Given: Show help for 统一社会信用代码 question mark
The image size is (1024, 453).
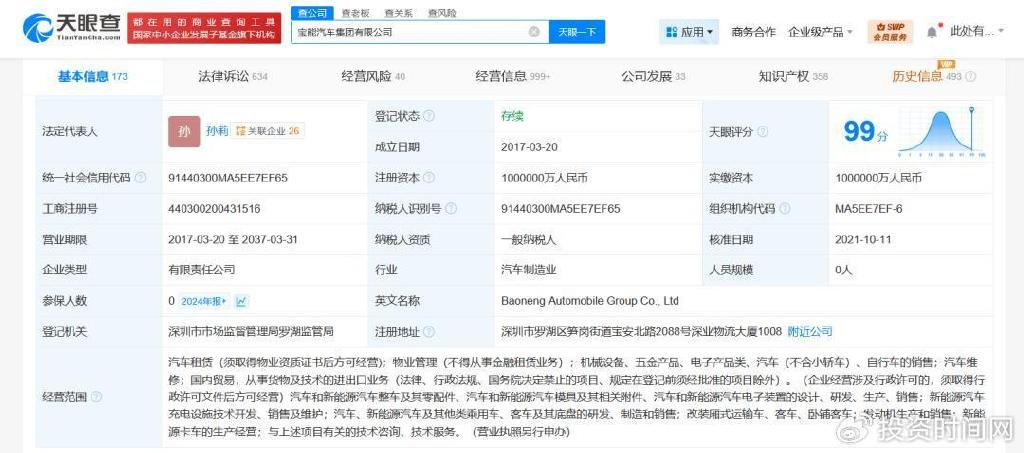Looking at the screenshot, I should coord(140,178).
